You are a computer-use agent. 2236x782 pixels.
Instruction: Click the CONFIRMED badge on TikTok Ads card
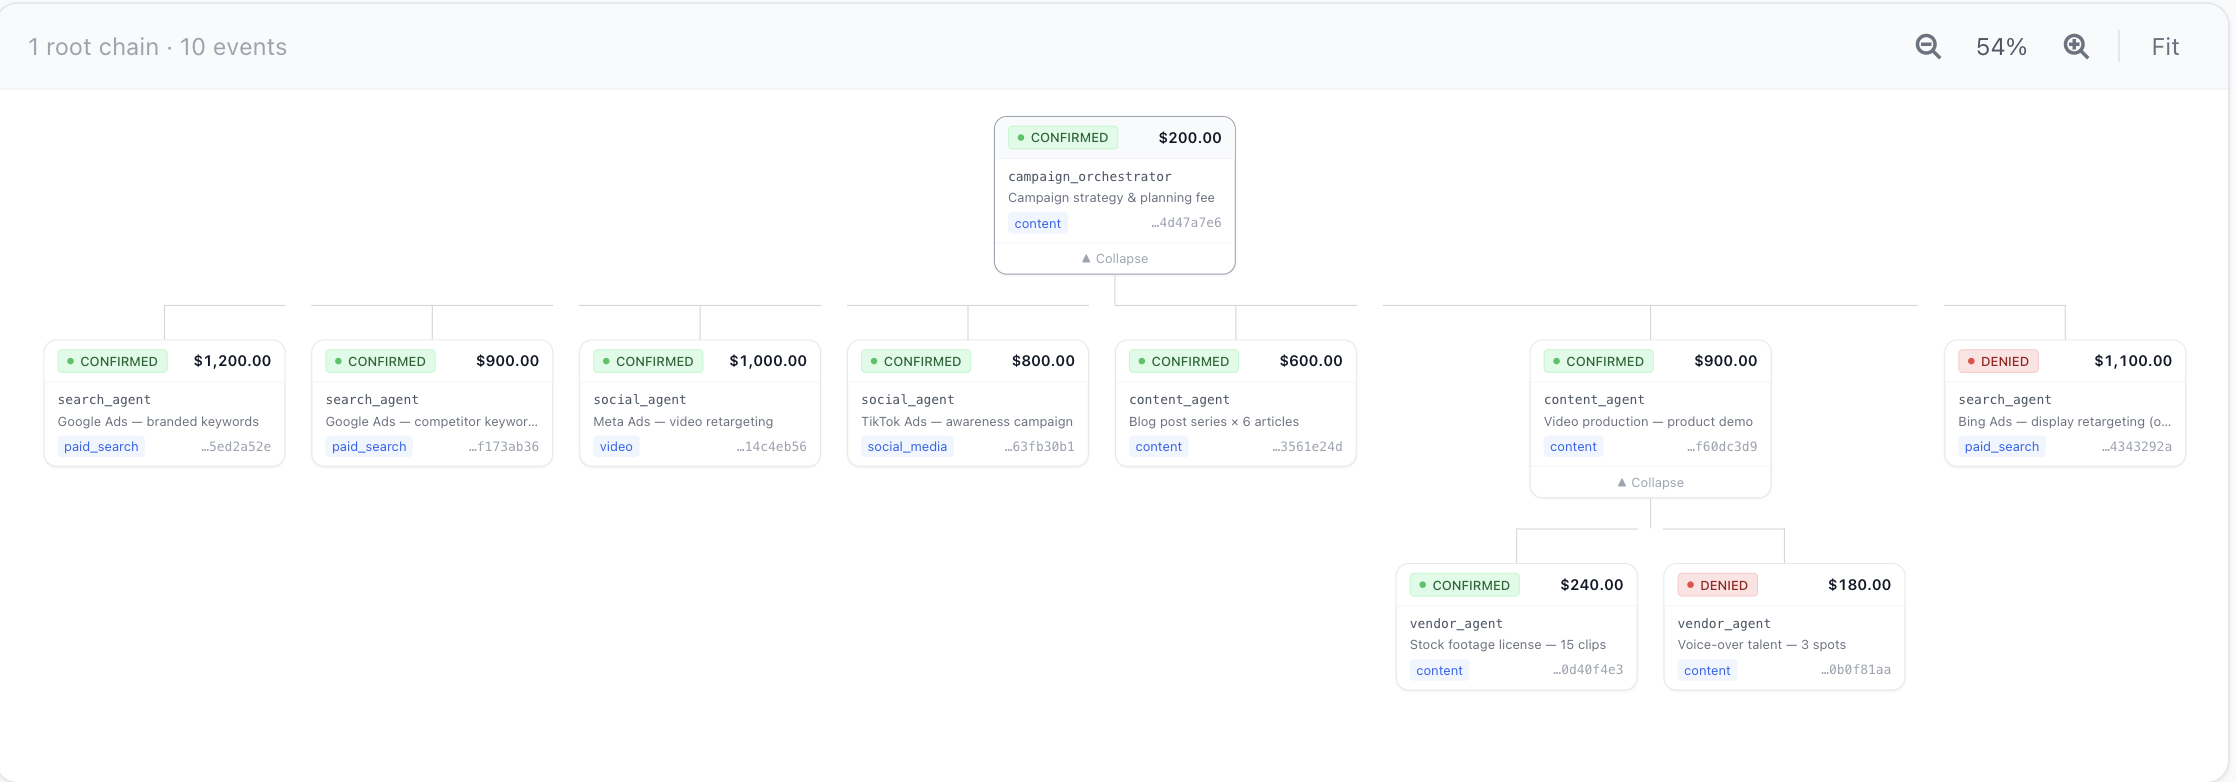915,362
